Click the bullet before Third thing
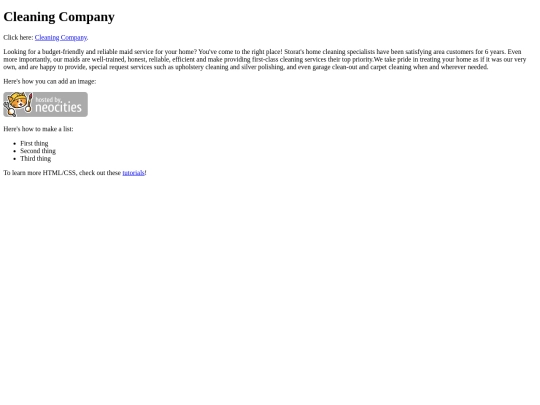Image resolution: width=540 pixels, height=405 pixels. [x=14, y=159]
